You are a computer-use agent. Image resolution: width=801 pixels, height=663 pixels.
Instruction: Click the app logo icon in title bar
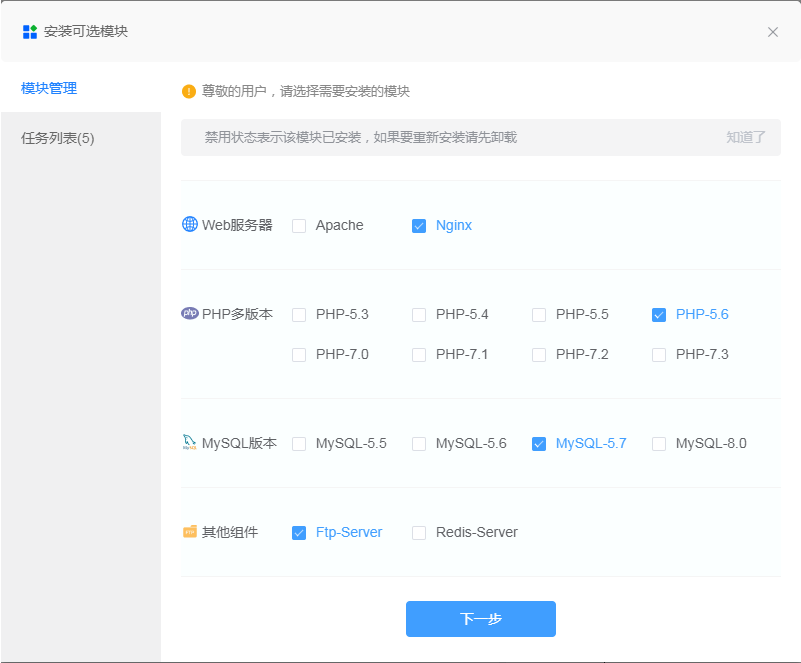(30, 32)
